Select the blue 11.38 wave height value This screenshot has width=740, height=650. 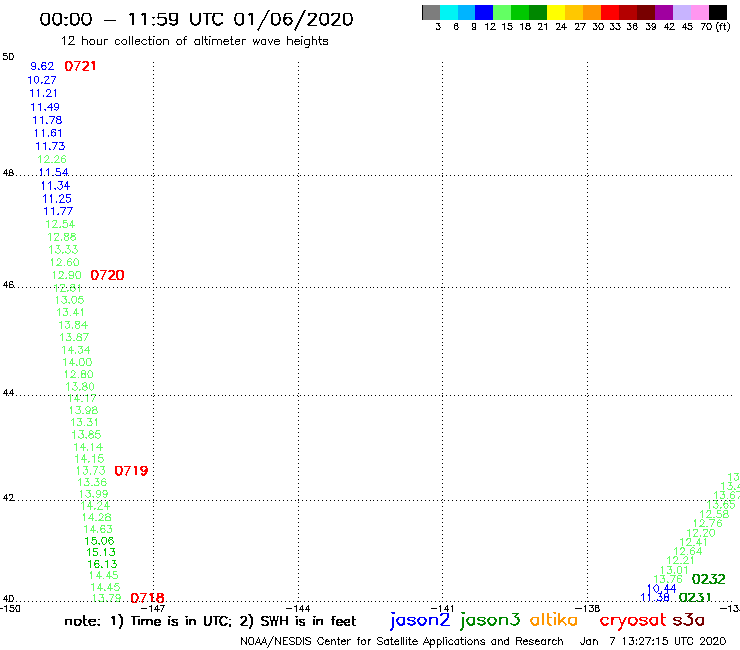point(655,598)
